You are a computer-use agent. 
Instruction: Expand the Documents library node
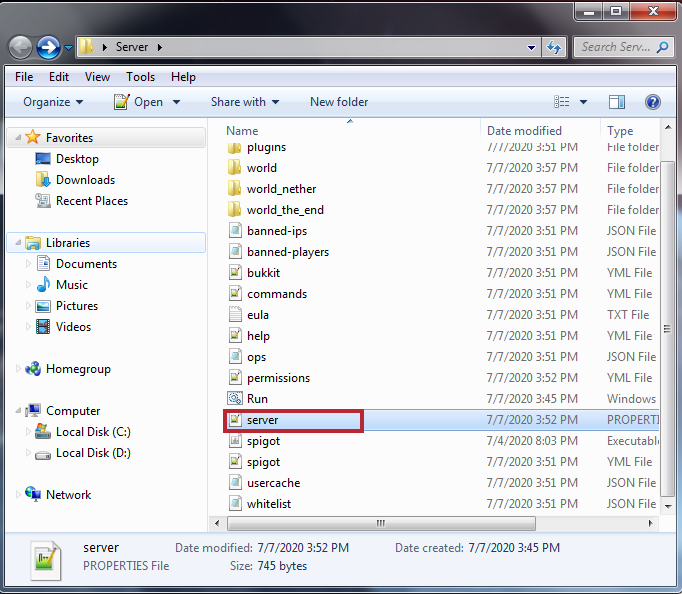click(x=28, y=264)
